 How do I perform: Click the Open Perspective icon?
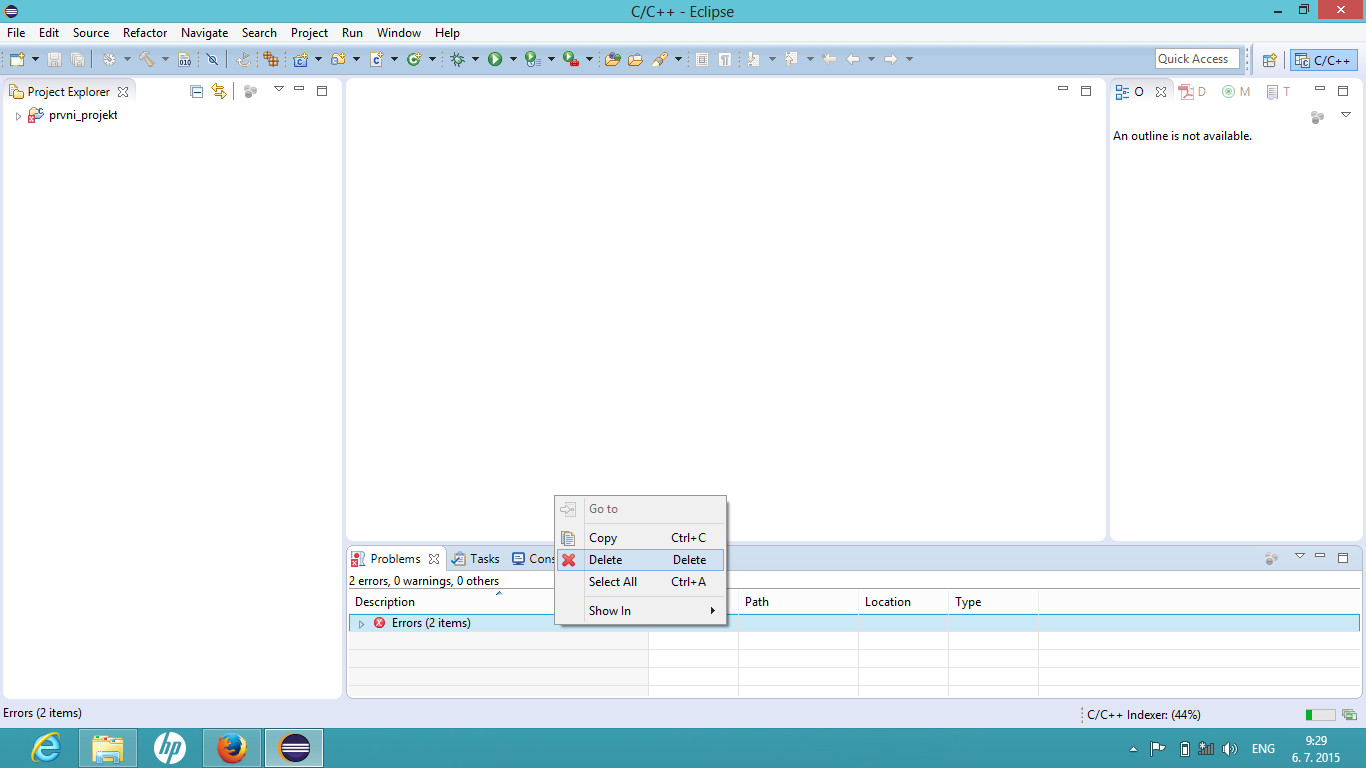[x=1269, y=60]
